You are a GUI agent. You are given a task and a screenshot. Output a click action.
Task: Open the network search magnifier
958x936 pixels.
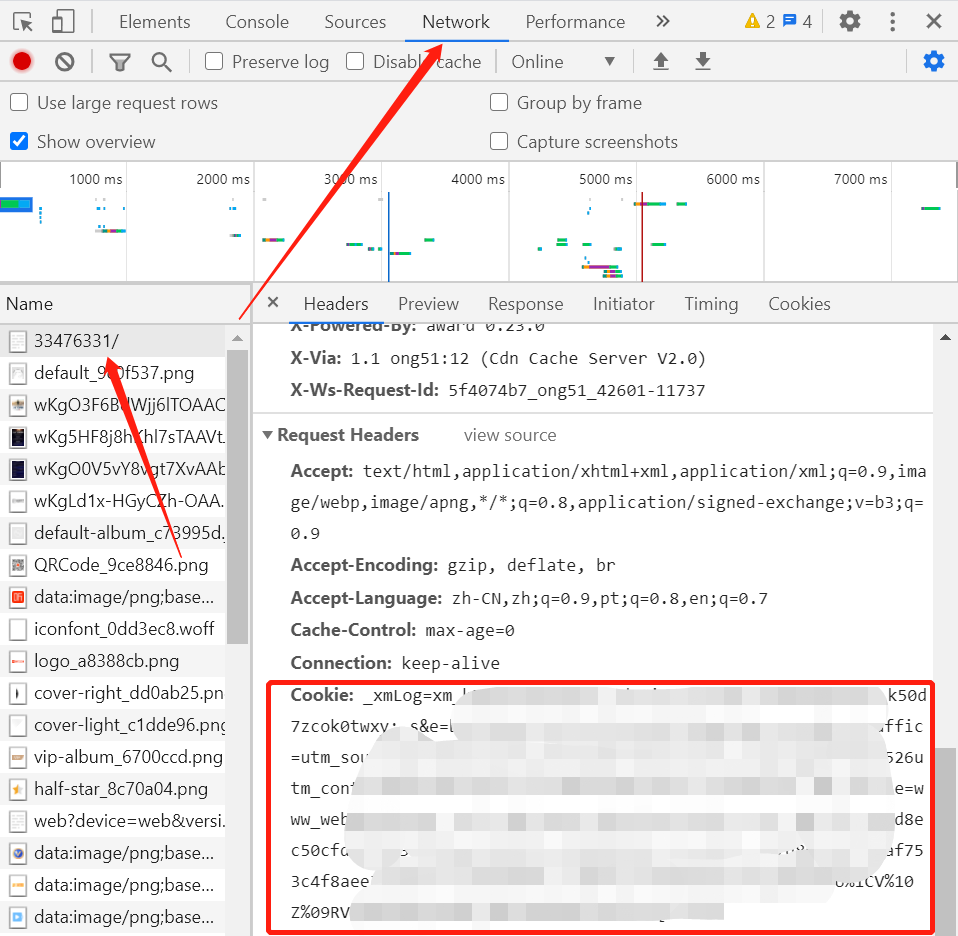(161, 62)
